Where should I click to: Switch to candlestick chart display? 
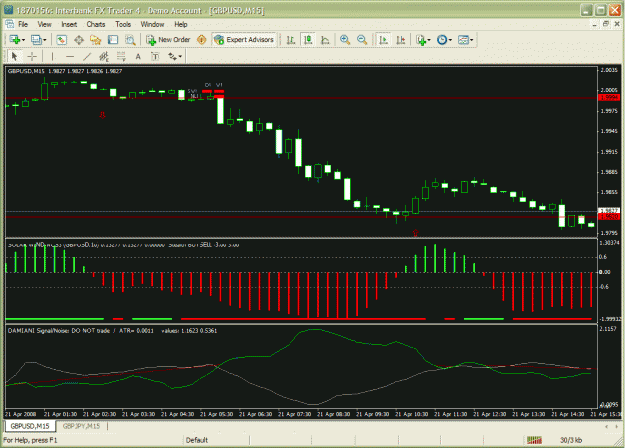pos(308,40)
